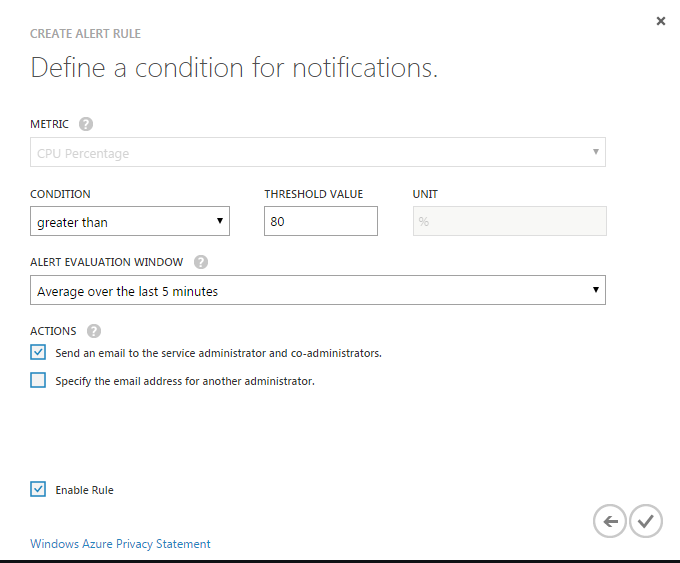Screen dimensions: 680x563
Task: Click the Metric help question mark icon
Action: 86,124
